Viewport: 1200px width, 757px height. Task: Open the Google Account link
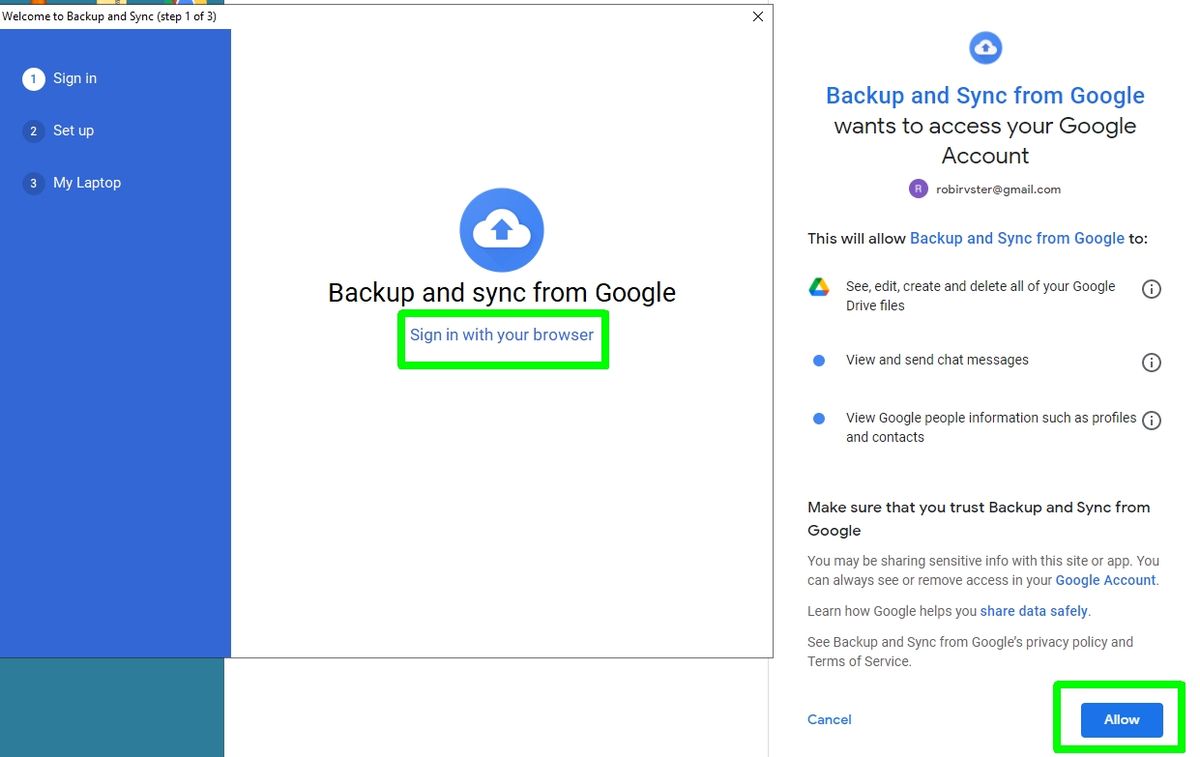point(1105,580)
